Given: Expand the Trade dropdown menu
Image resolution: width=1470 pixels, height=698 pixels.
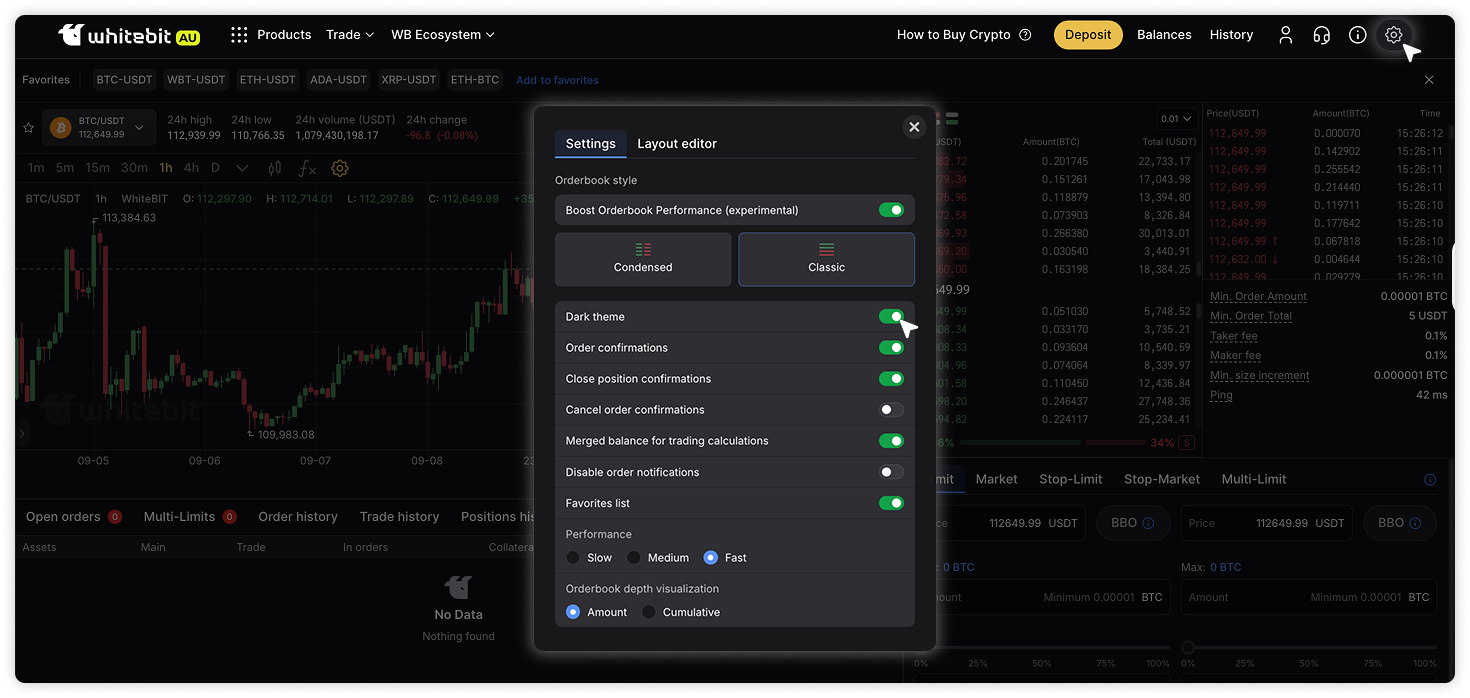Looking at the screenshot, I should pos(349,35).
